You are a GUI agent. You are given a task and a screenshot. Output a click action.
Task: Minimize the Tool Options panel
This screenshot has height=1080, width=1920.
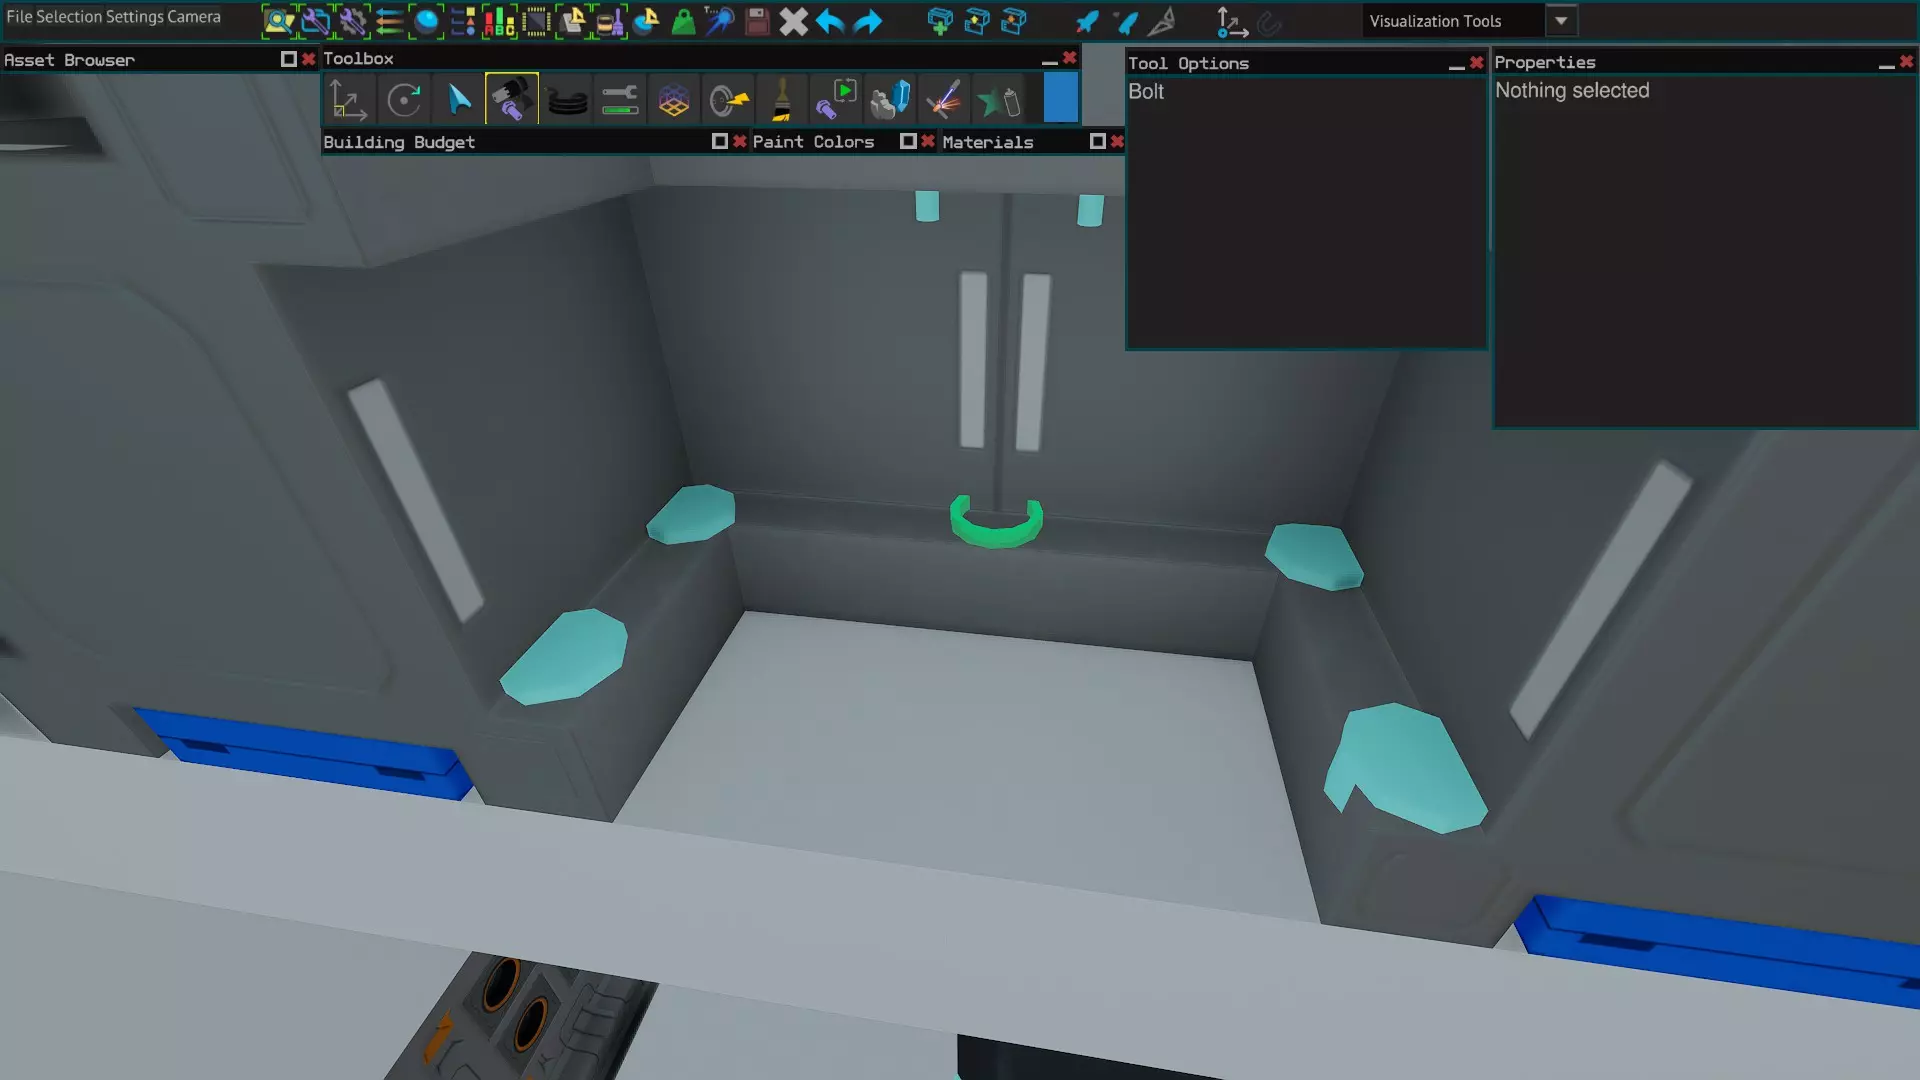tap(1456, 64)
